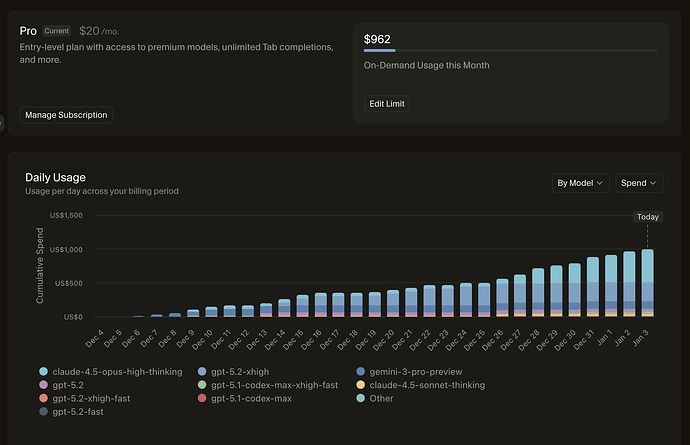Image resolution: width=690 pixels, height=445 pixels.
Task: Select the Dec 30 usage bar
Action: (x=575, y=290)
